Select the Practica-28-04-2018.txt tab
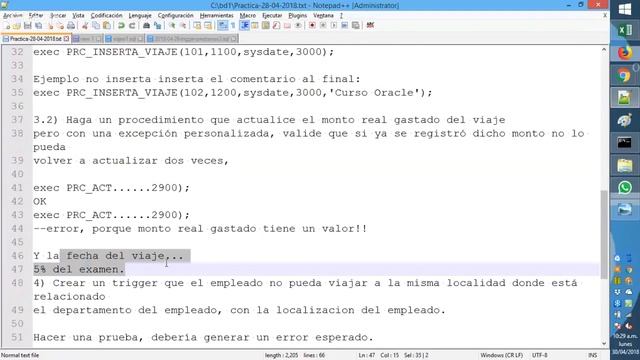640x360 pixels. coord(36,39)
